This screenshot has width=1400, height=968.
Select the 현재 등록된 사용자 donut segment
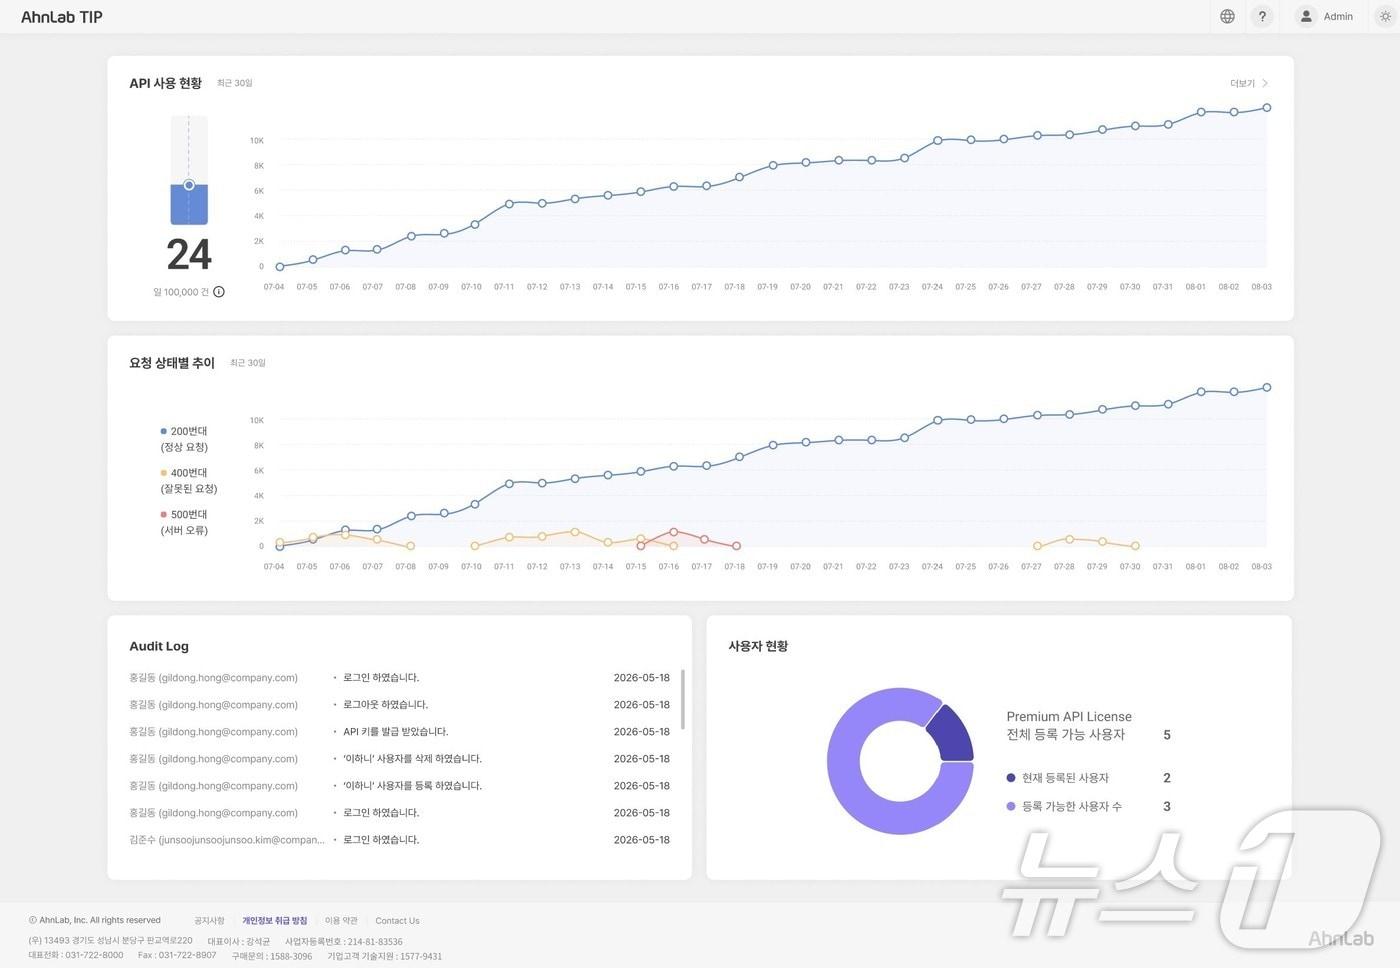(x=950, y=733)
